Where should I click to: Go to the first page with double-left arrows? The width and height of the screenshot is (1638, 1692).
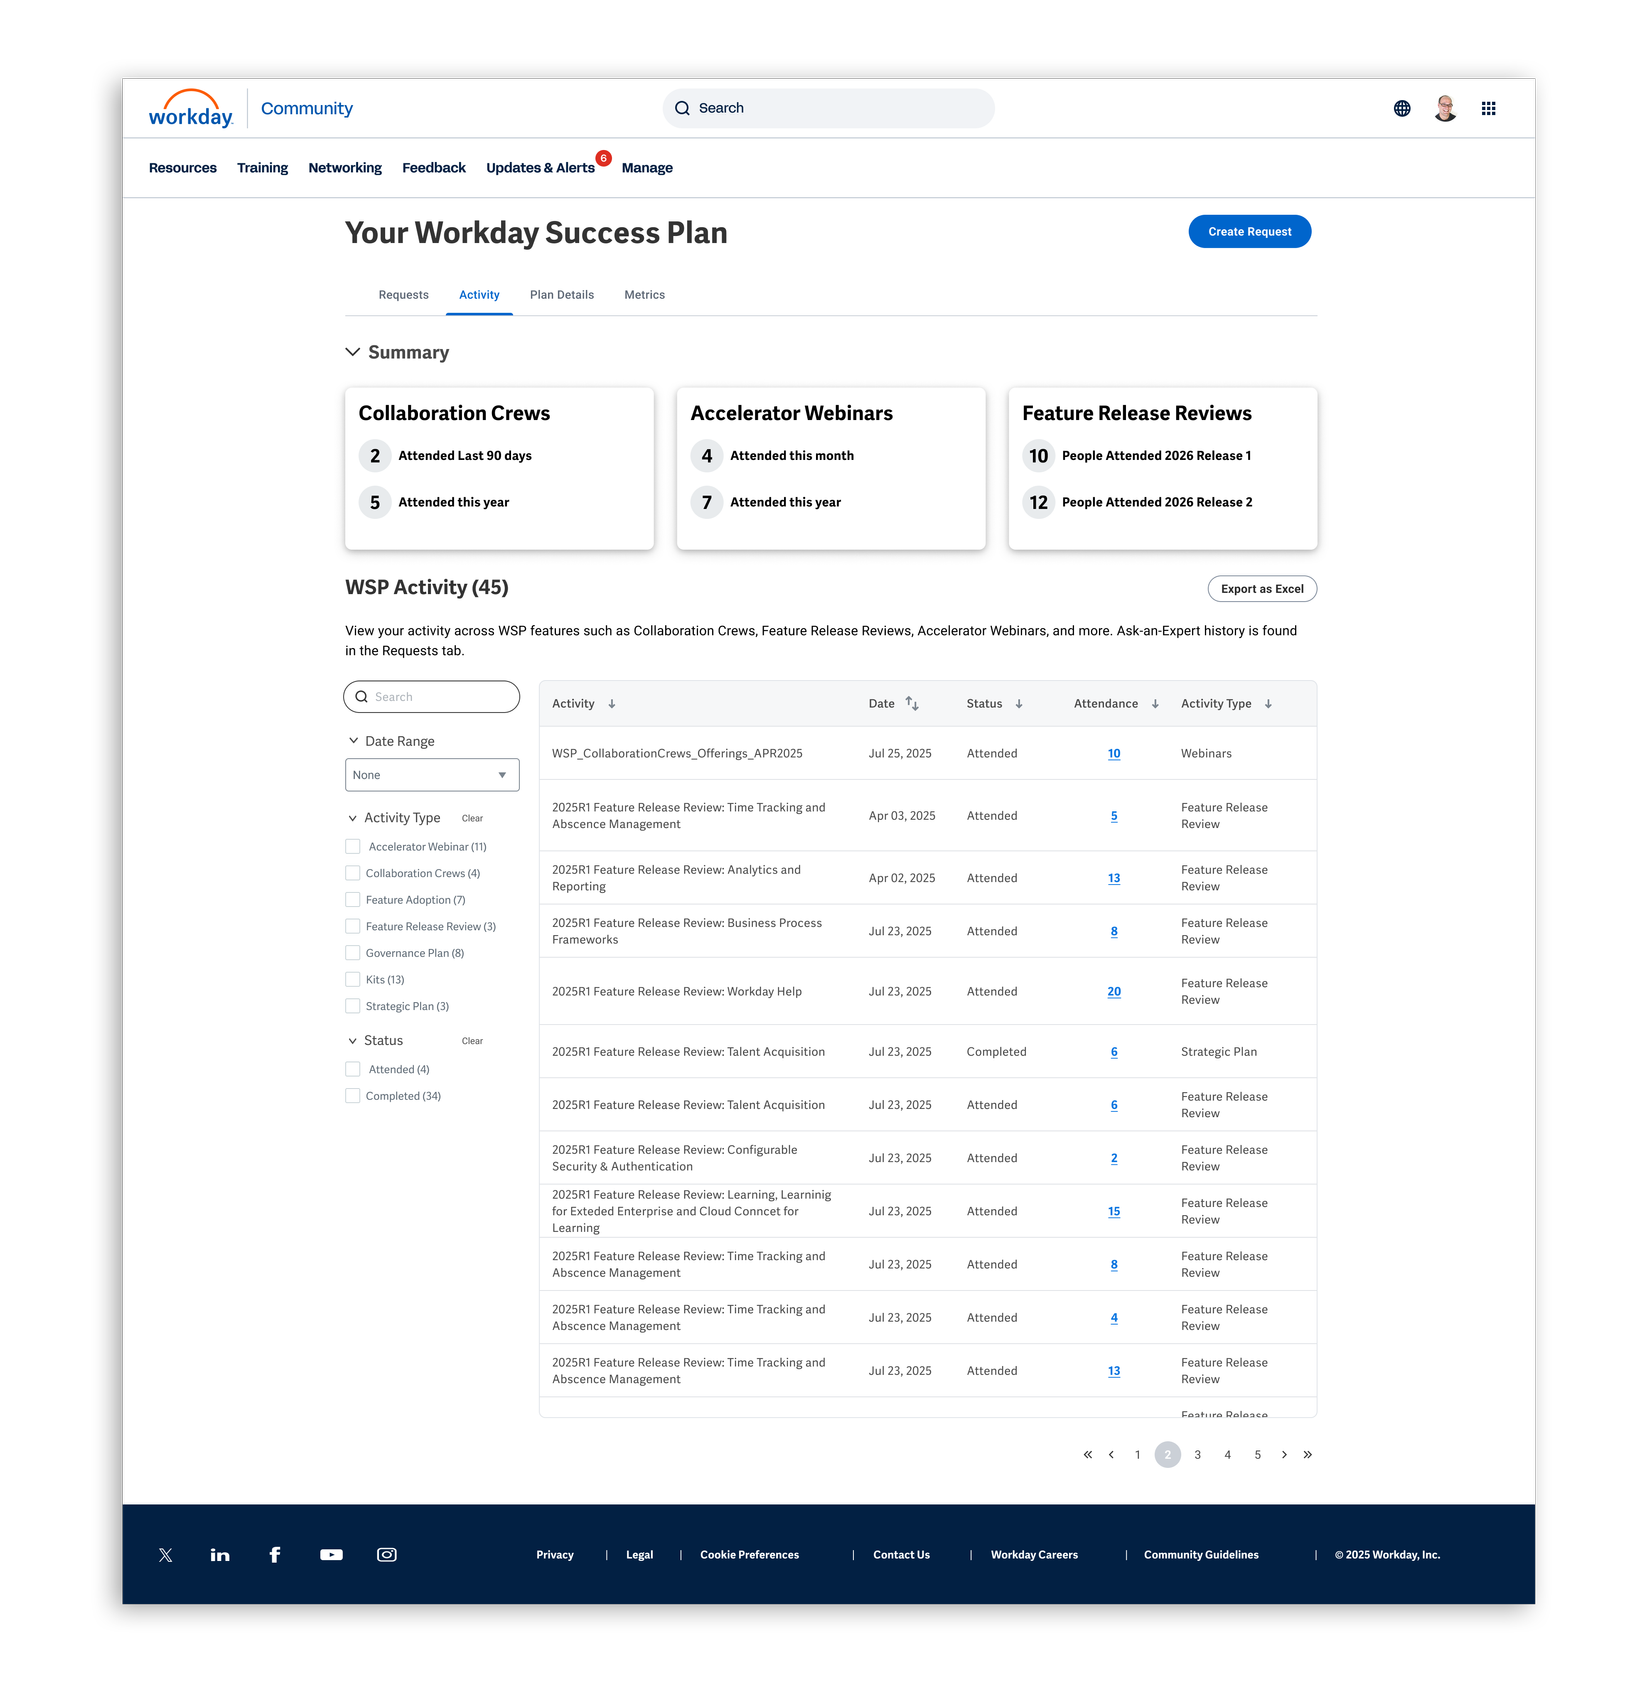pyautogui.click(x=1088, y=1455)
